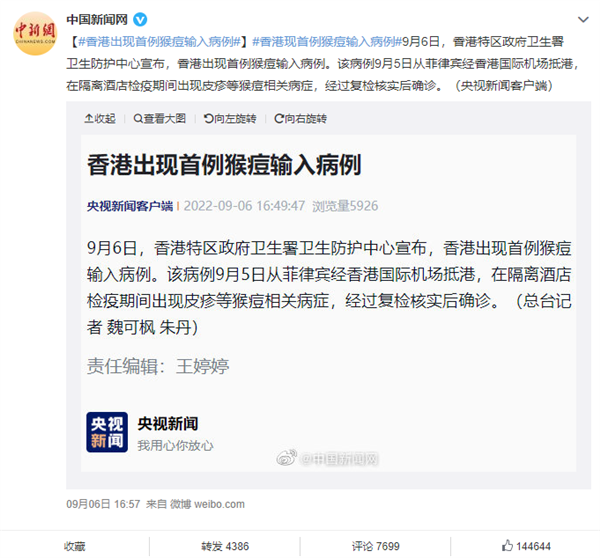
Task: Click the blue verified badge icon
Action: (140, 20)
